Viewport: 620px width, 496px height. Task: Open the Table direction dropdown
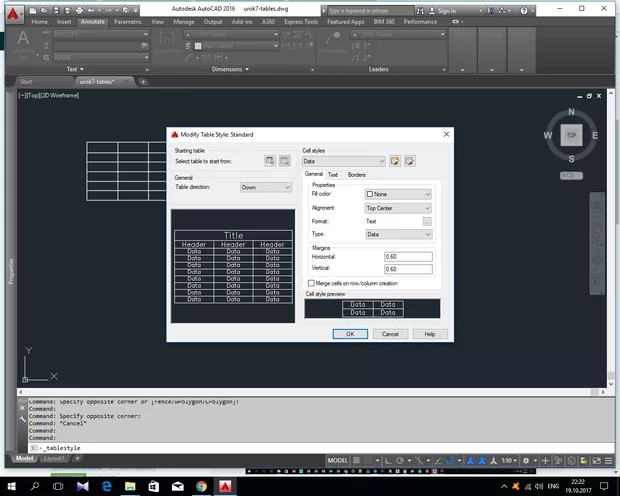click(x=265, y=187)
